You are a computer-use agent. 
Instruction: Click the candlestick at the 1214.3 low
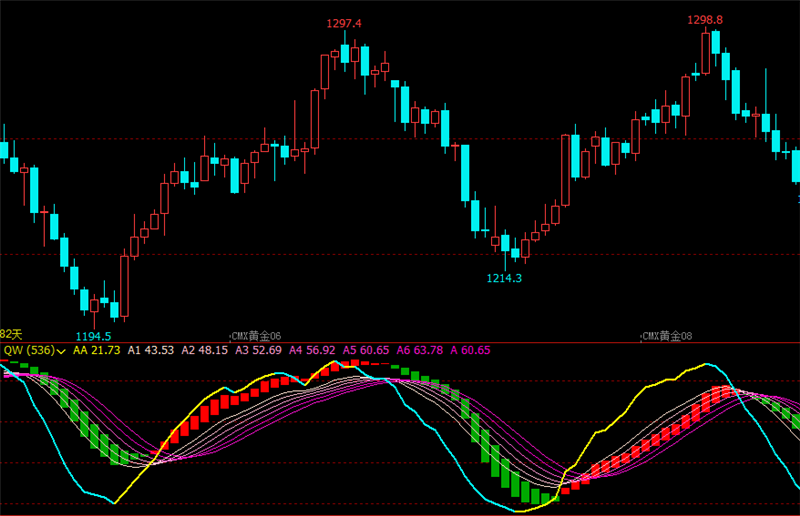505,249
